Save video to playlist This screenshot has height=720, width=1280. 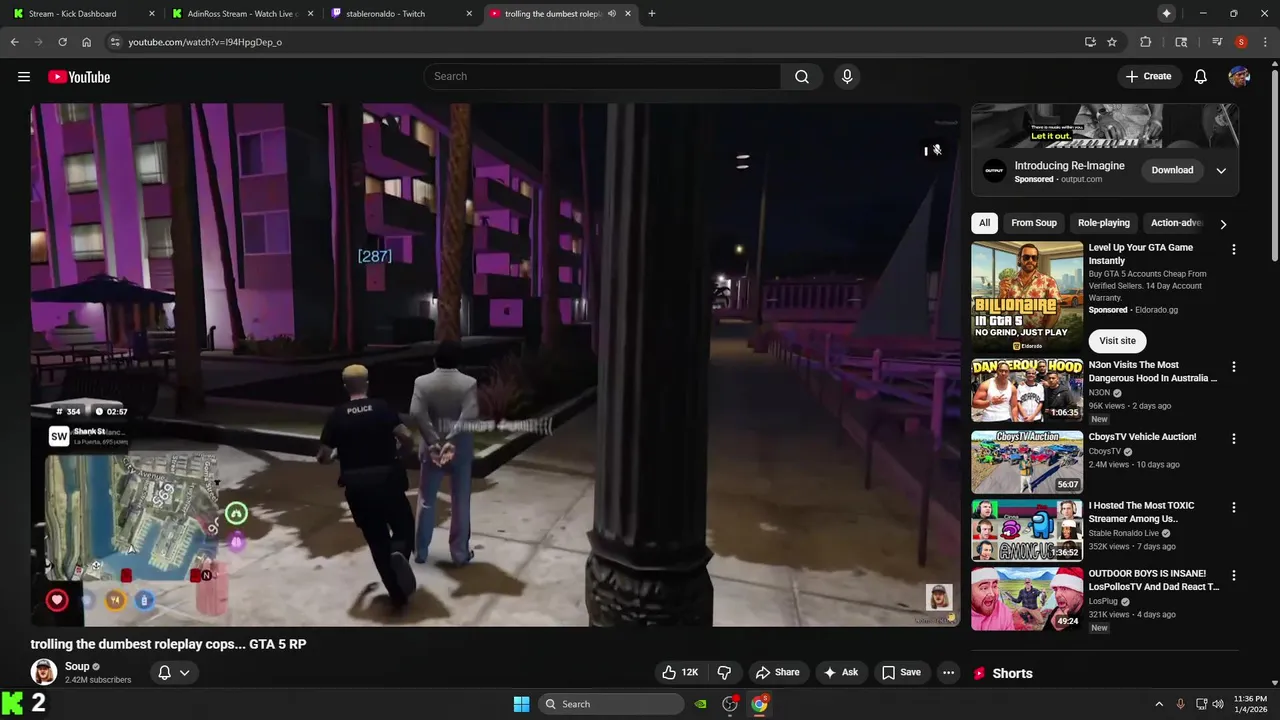coord(901,672)
